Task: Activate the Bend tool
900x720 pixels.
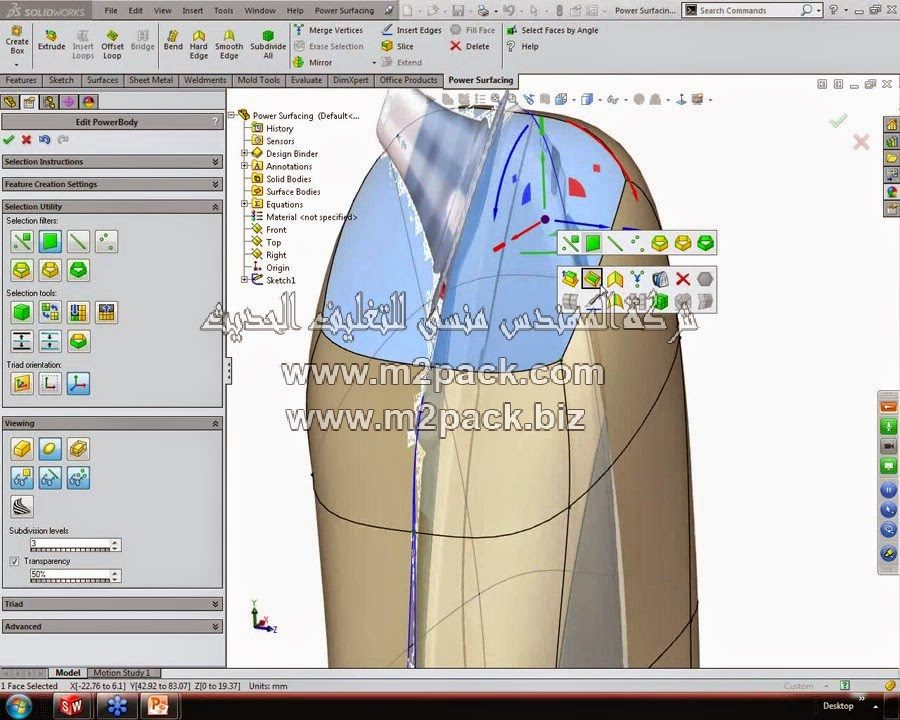Action: pos(173,41)
